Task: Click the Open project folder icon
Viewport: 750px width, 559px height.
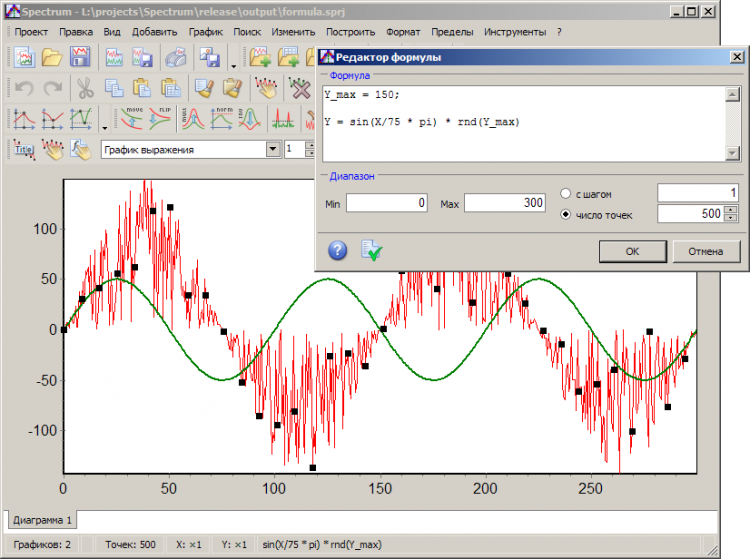Action: [52, 58]
